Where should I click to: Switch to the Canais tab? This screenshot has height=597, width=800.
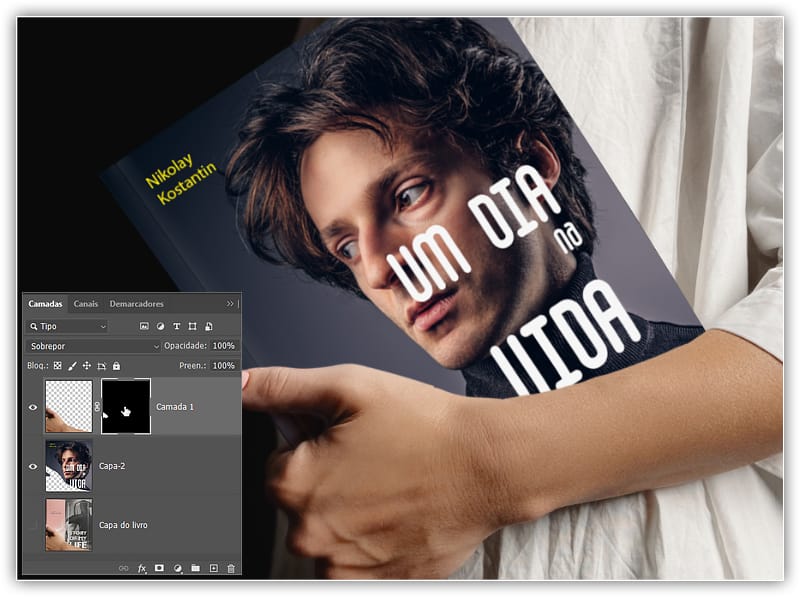point(85,304)
